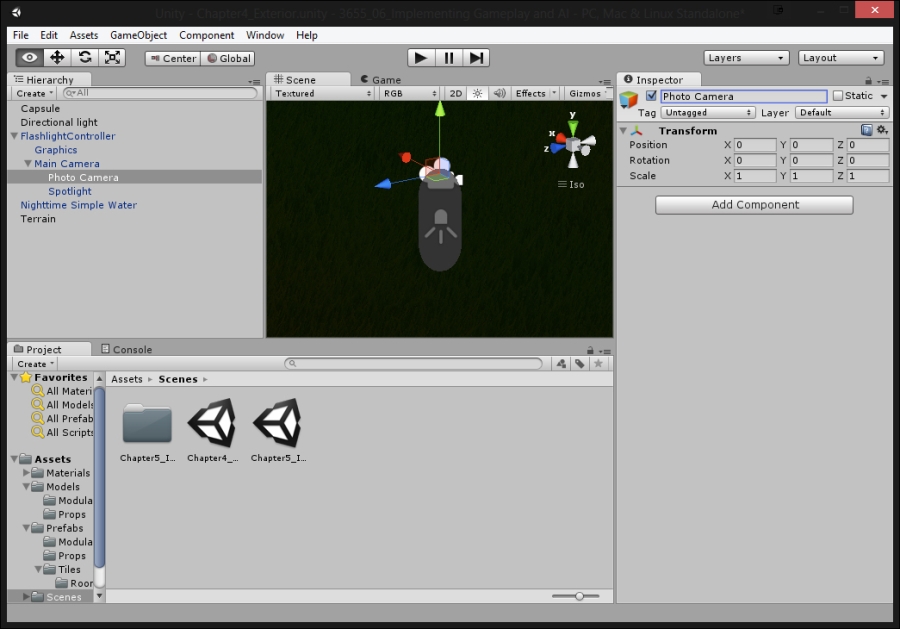Click the GameObject cube icon in Inspector
Screen dimensions: 900x629
629,99
